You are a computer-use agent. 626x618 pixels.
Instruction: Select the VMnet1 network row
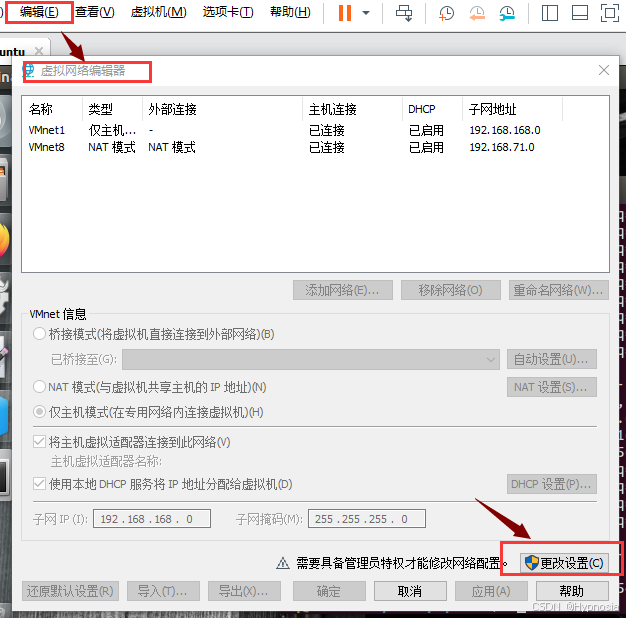click(x=315, y=130)
